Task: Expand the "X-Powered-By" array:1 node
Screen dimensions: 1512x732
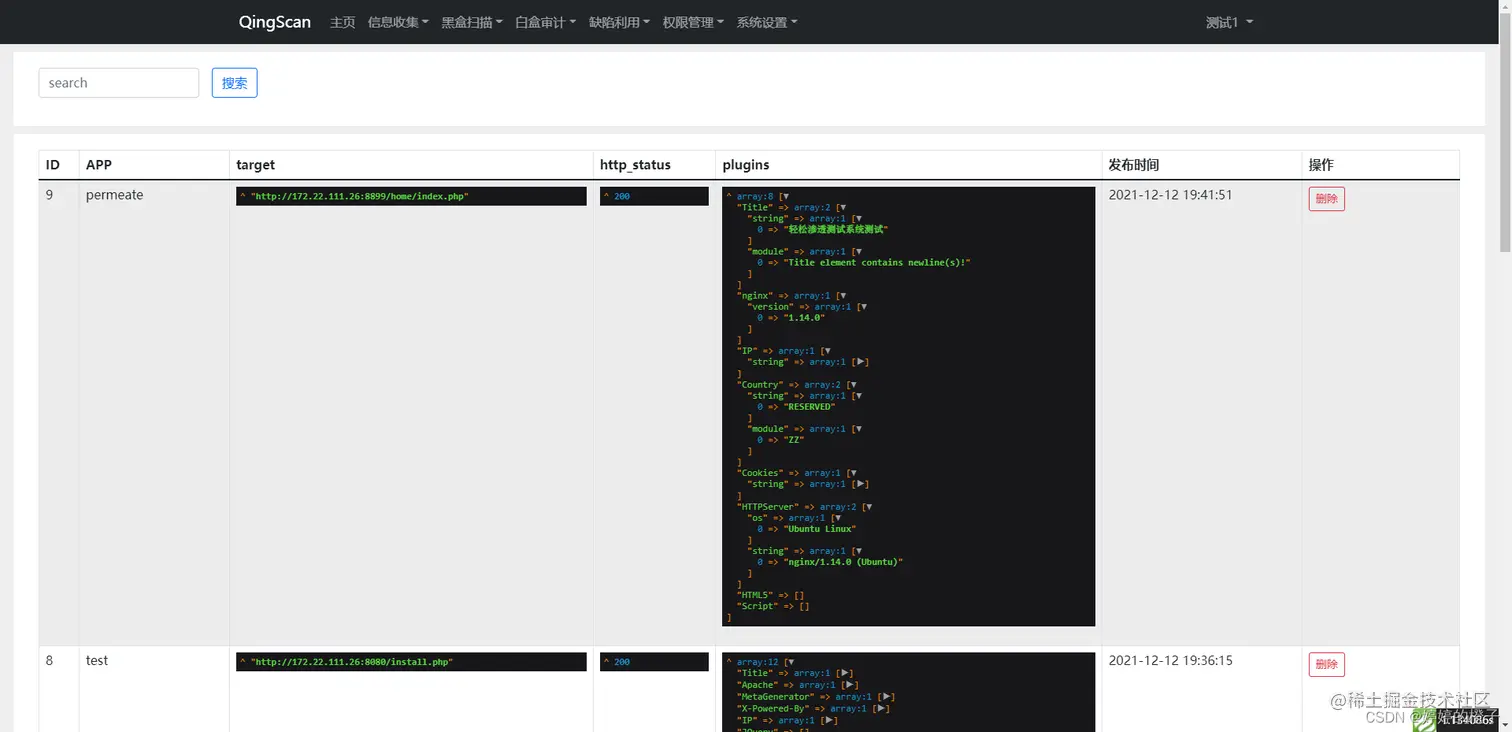Action: [882, 708]
